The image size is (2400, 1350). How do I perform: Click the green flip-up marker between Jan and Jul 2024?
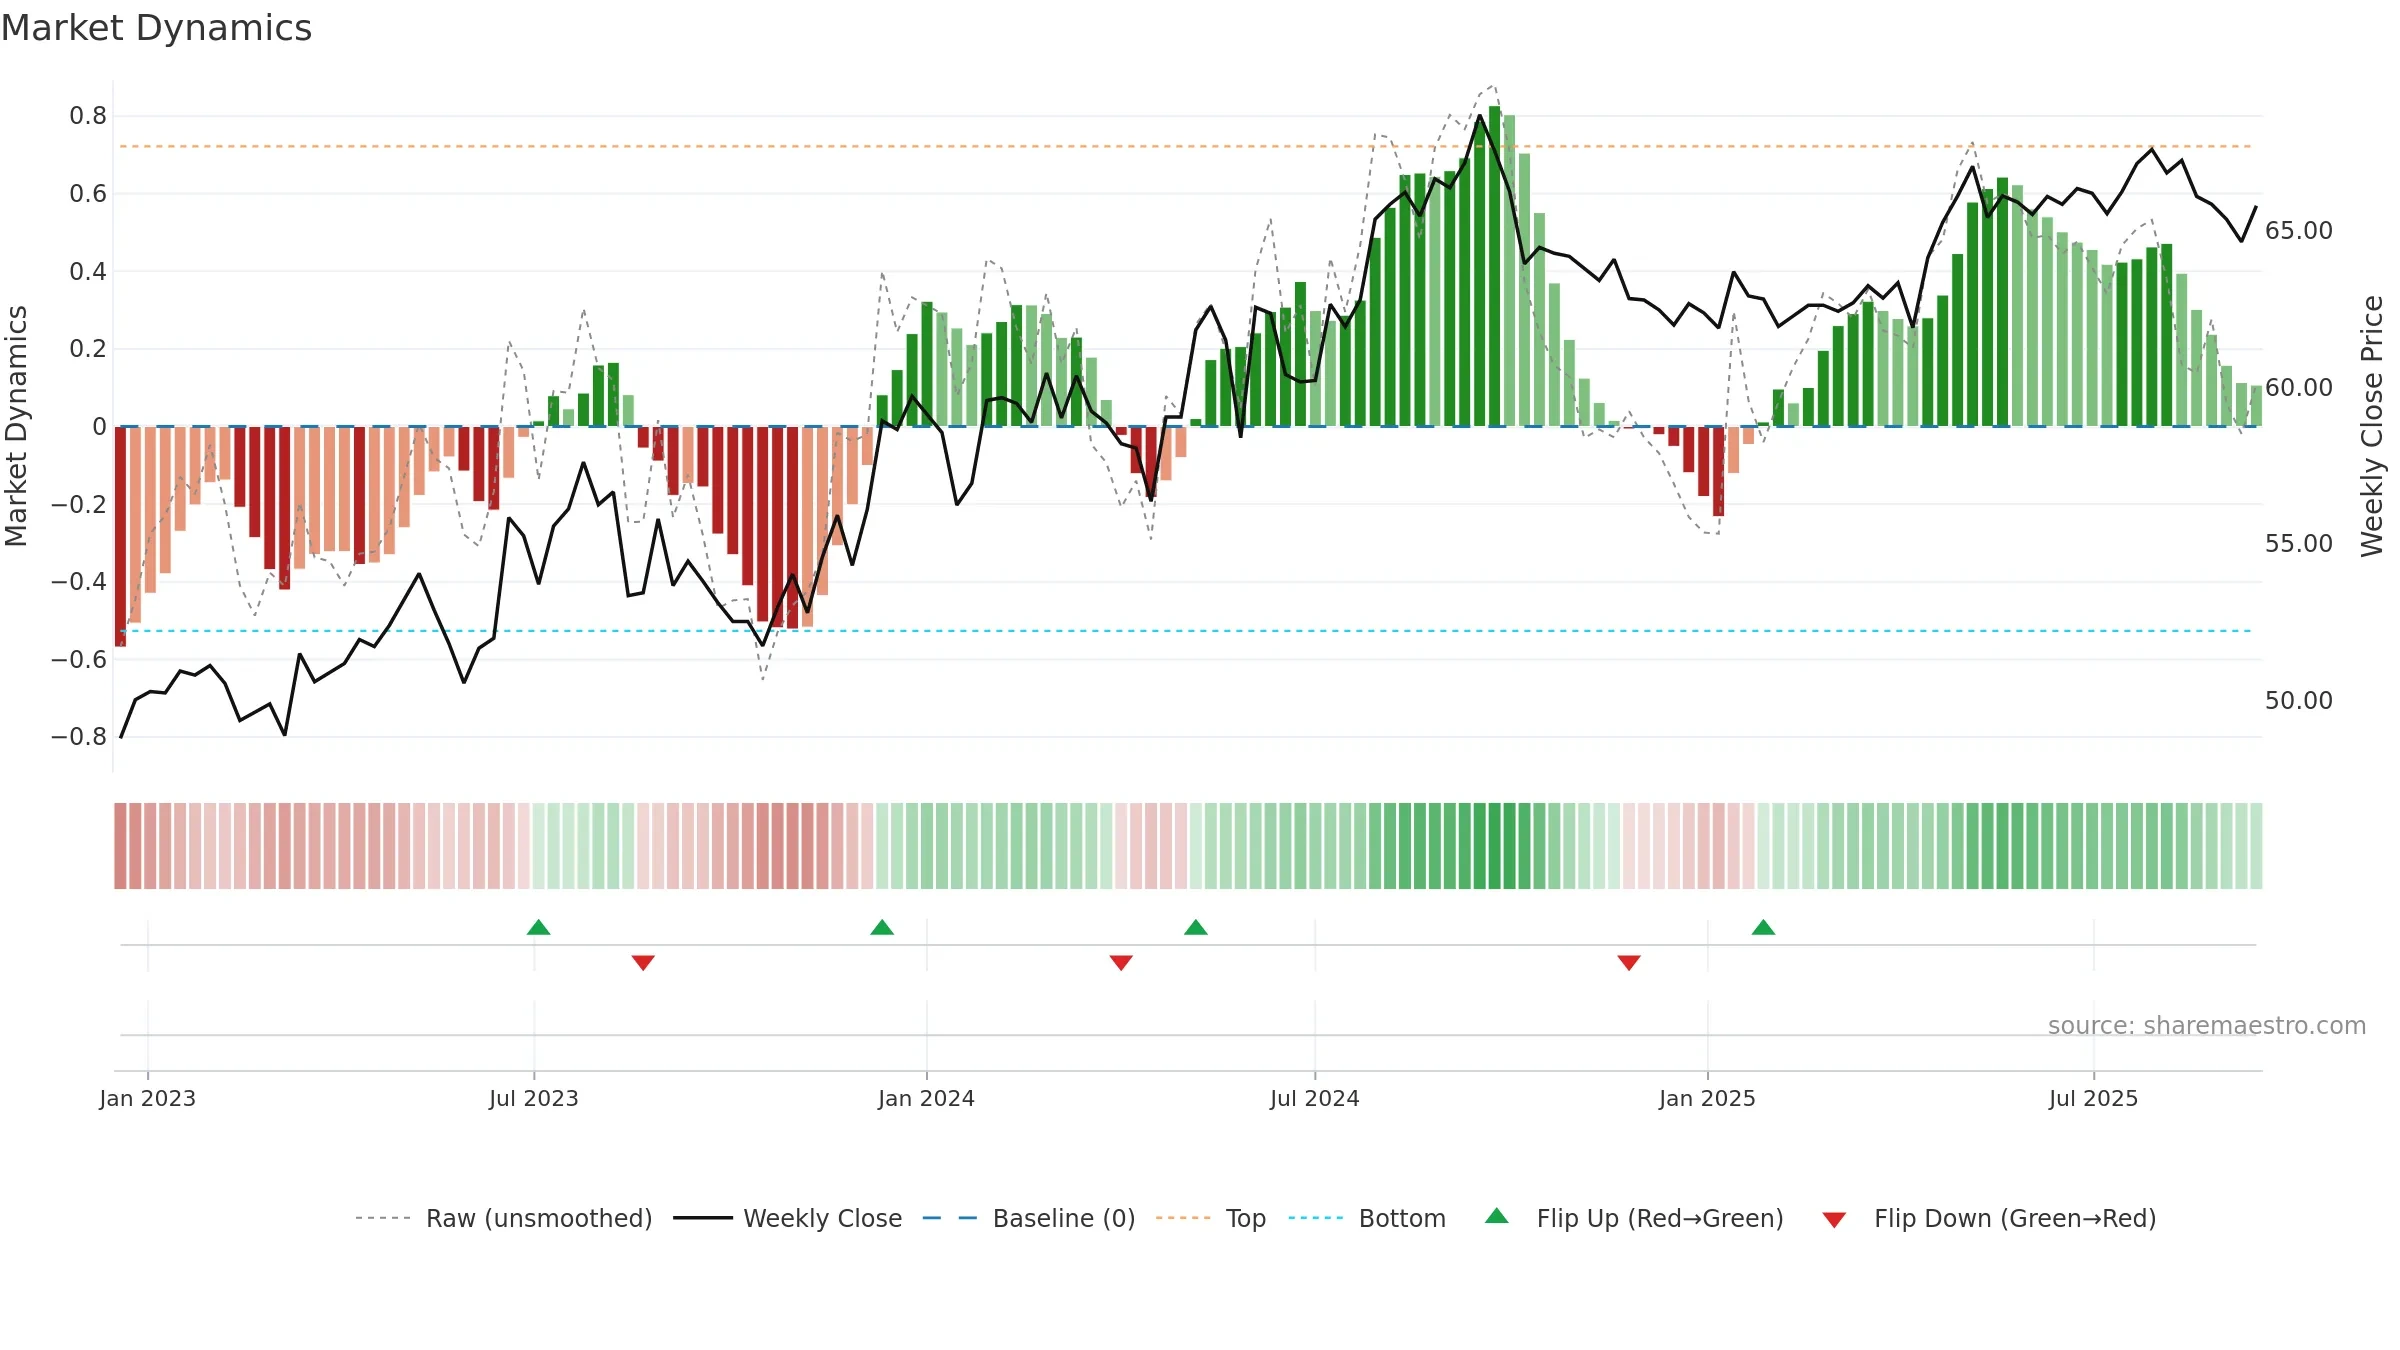(1196, 927)
